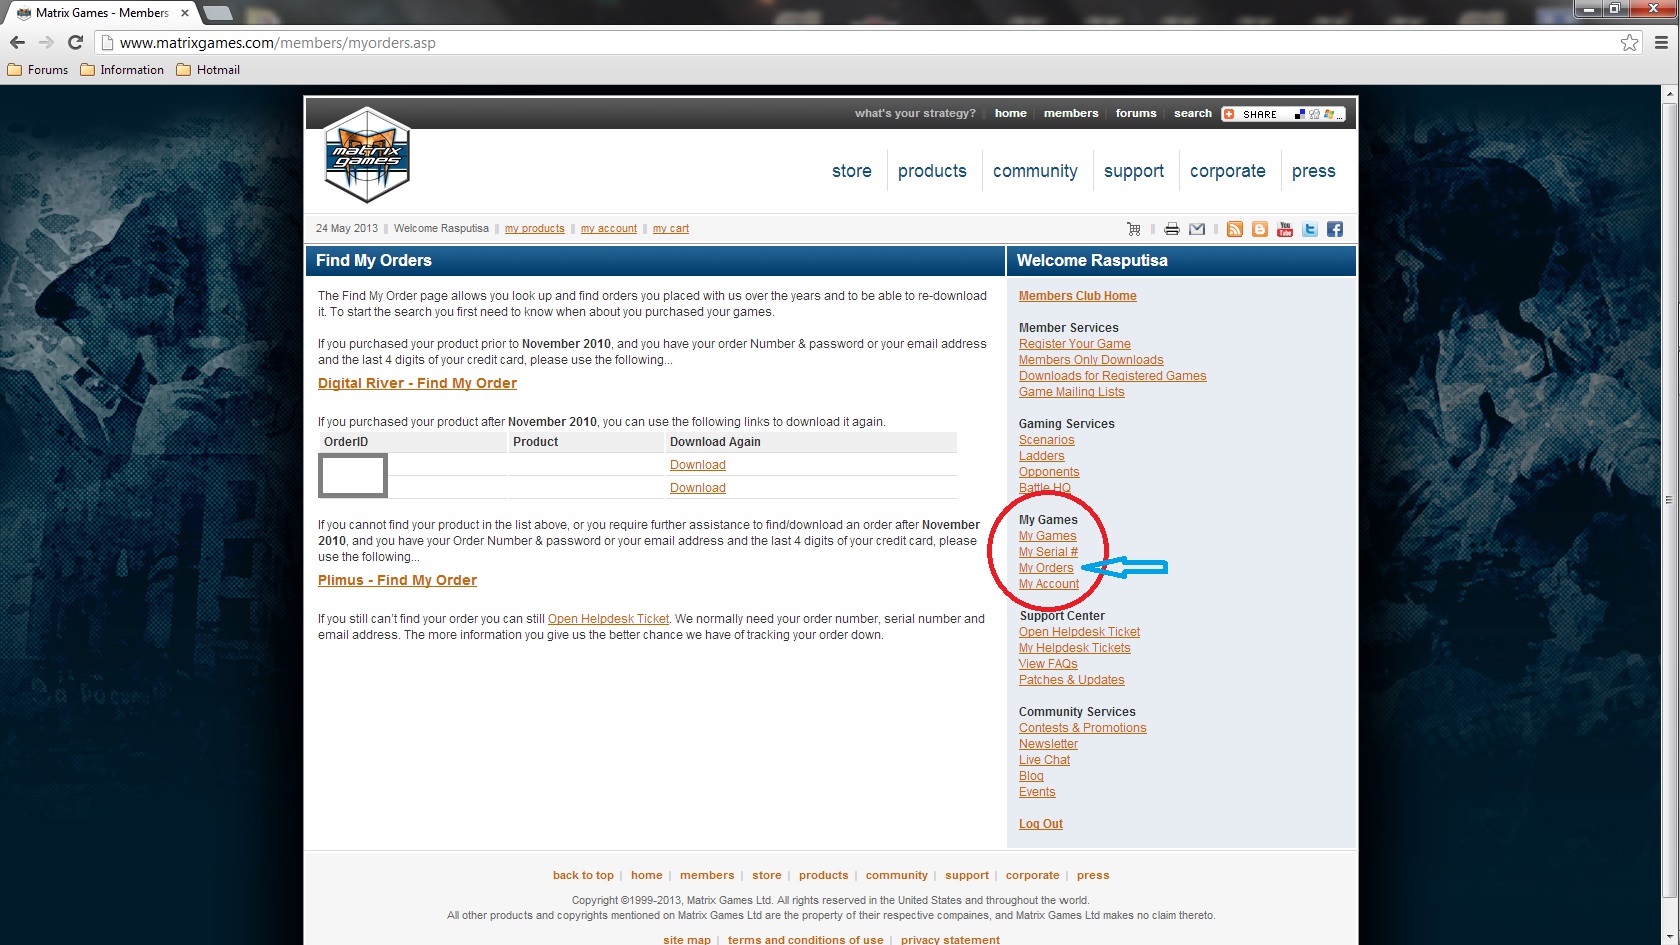Open Plimus - Find My Order
This screenshot has height=945, width=1680.
coord(397,580)
